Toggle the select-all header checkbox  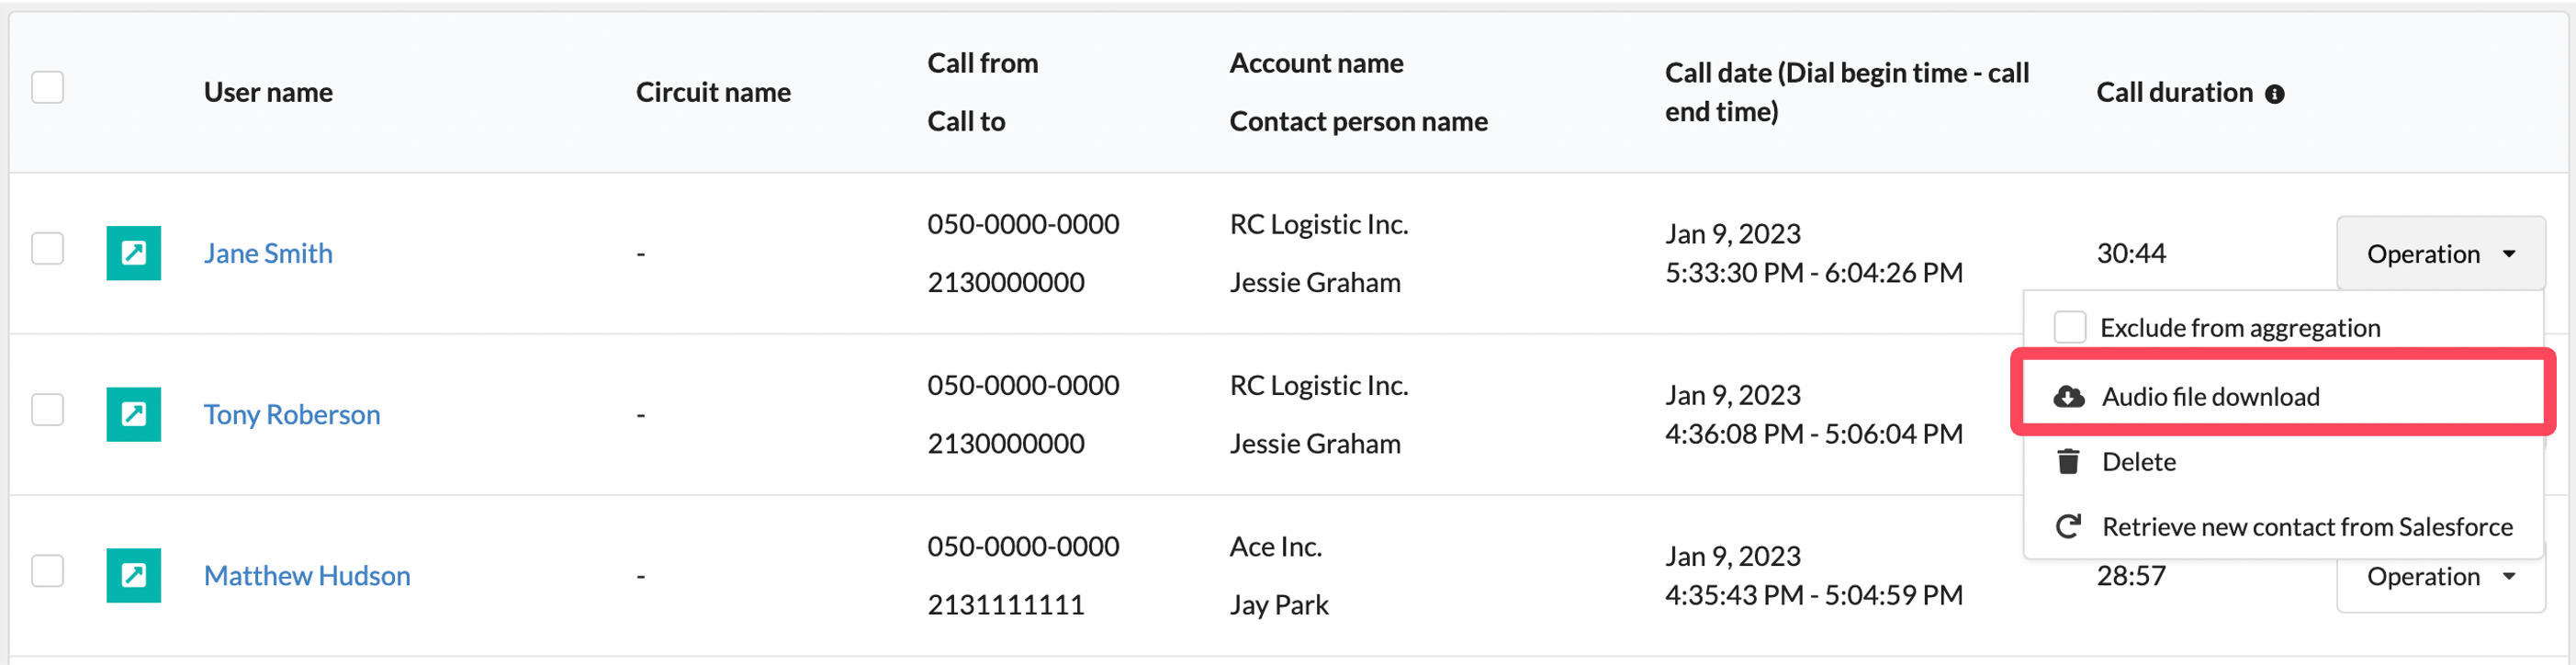point(47,88)
